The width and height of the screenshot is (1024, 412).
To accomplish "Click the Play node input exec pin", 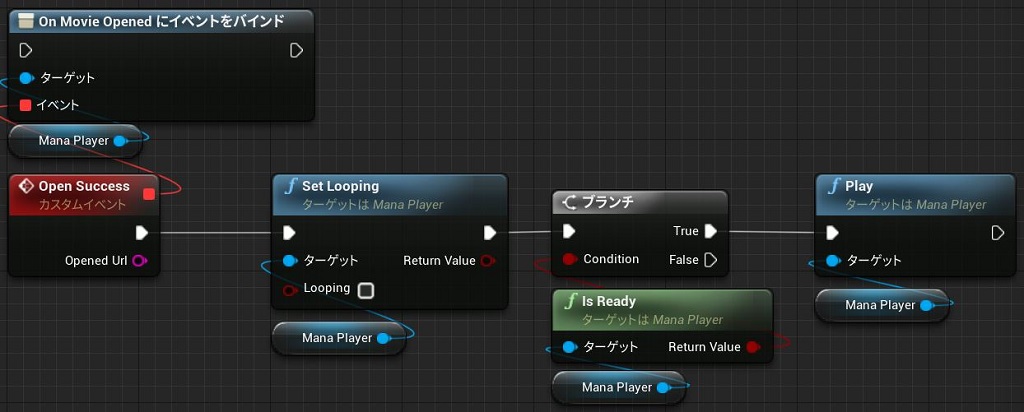I will (832, 232).
